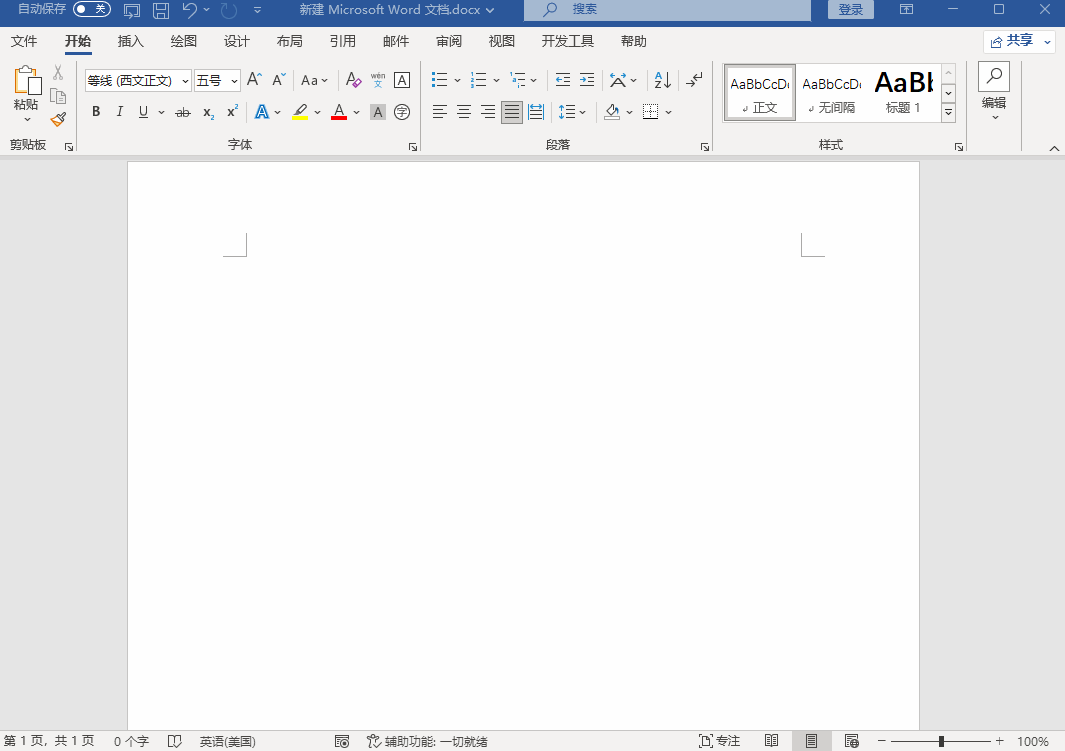Open the 插入 ribbon tab

coord(131,41)
